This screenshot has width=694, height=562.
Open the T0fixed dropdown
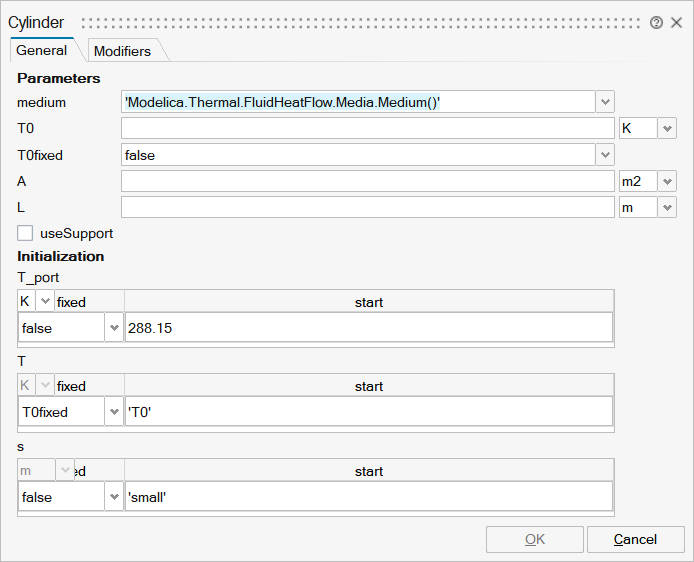(x=605, y=155)
